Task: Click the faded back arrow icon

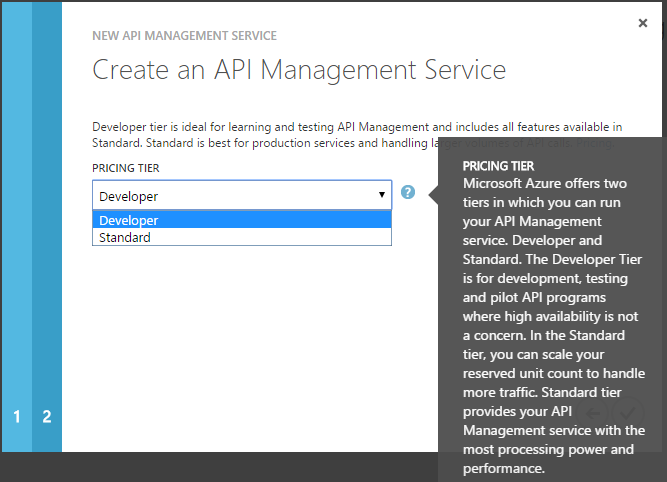Action: [593, 412]
